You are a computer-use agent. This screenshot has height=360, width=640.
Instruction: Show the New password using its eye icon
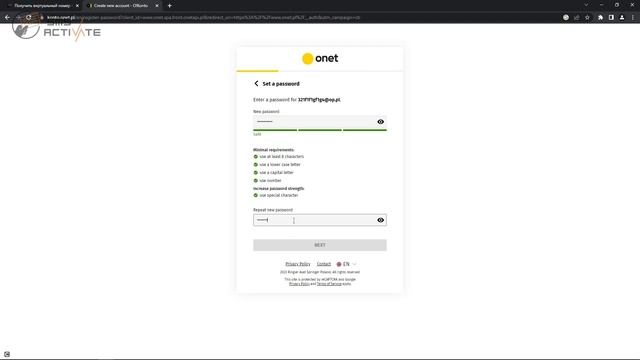coord(380,122)
